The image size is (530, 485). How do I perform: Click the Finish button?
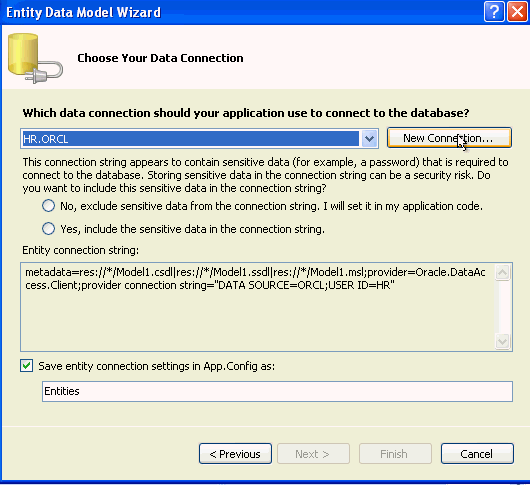pyautogui.click(x=395, y=454)
